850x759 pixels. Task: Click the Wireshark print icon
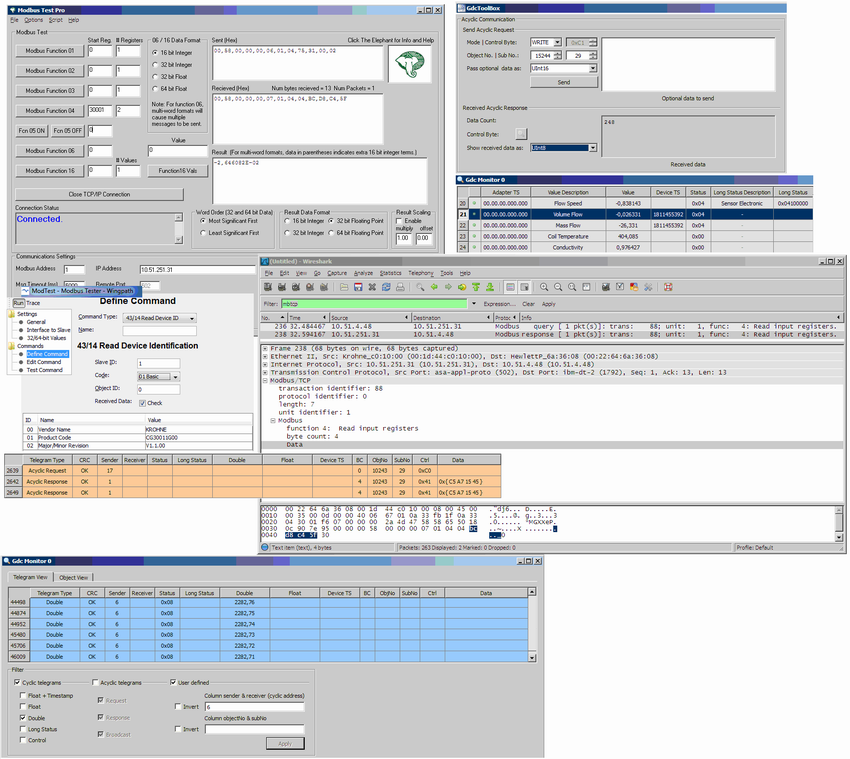pyautogui.click(x=400, y=287)
